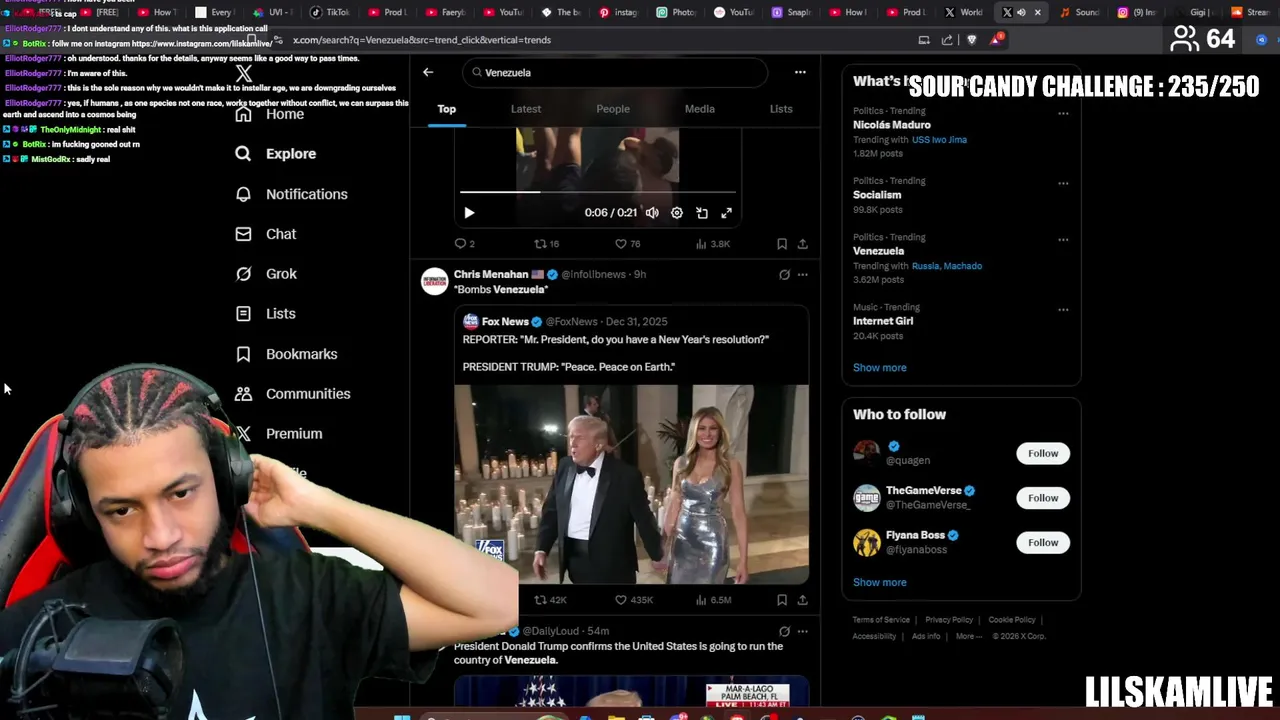The height and width of the screenshot is (720, 1280).
Task: Open more options on Chris Menahan's post
Action: [x=802, y=274]
